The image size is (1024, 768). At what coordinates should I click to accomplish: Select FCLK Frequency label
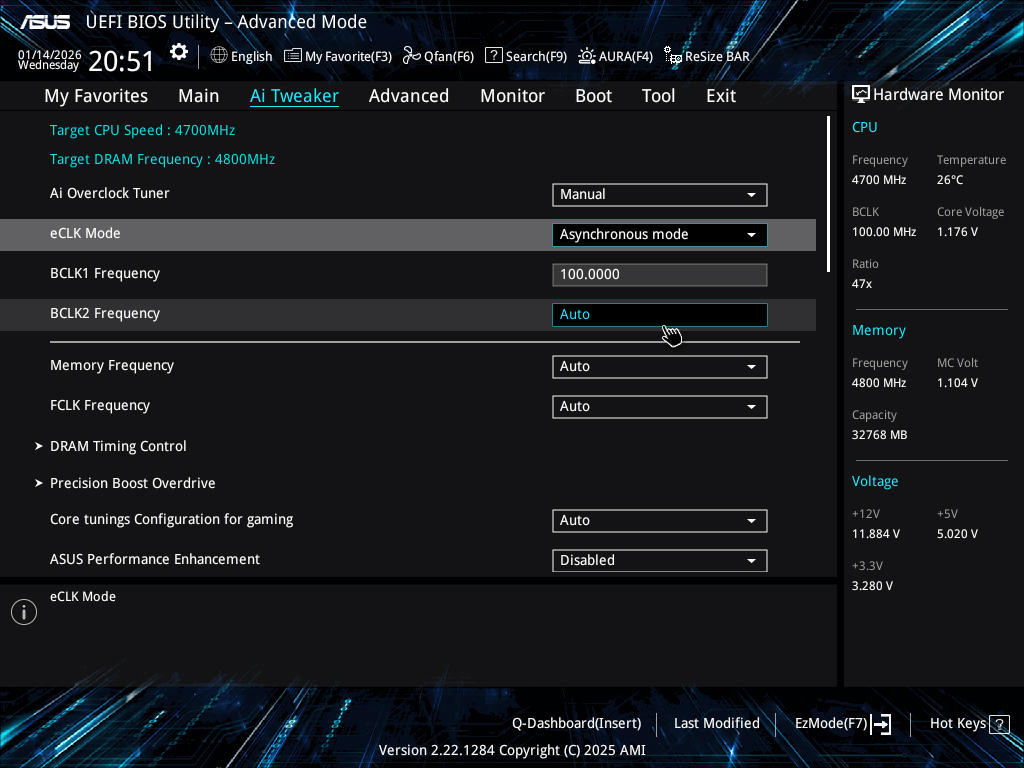(x=100, y=405)
